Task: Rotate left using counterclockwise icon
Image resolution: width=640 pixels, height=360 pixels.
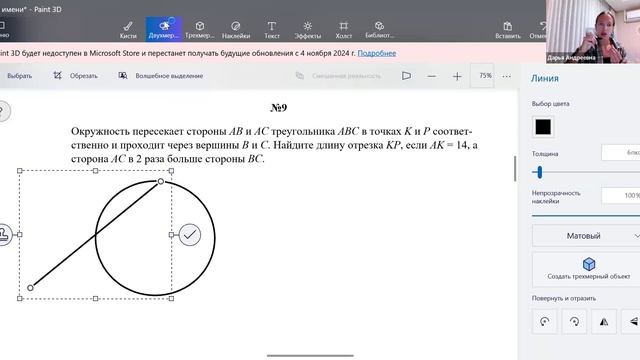Action: (544, 322)
